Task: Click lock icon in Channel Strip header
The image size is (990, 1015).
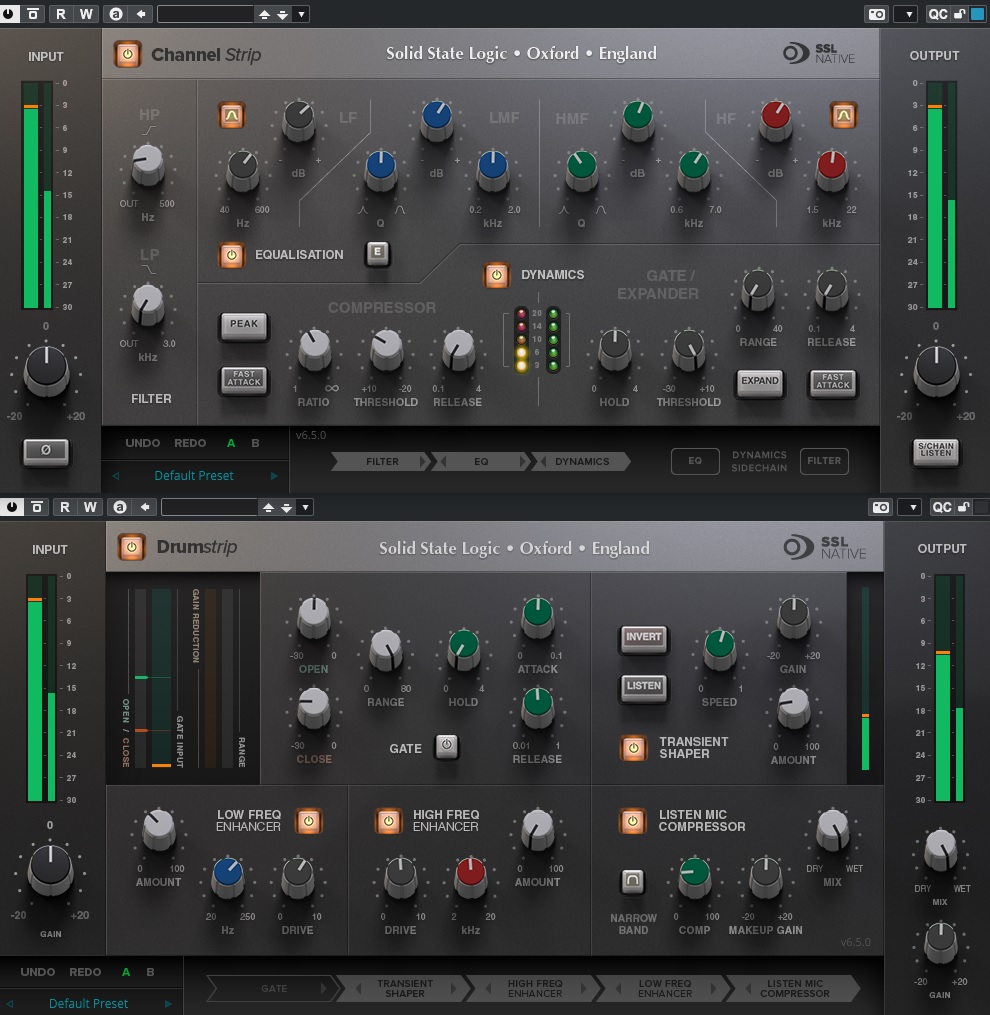Action: click(x=960, y=14)
